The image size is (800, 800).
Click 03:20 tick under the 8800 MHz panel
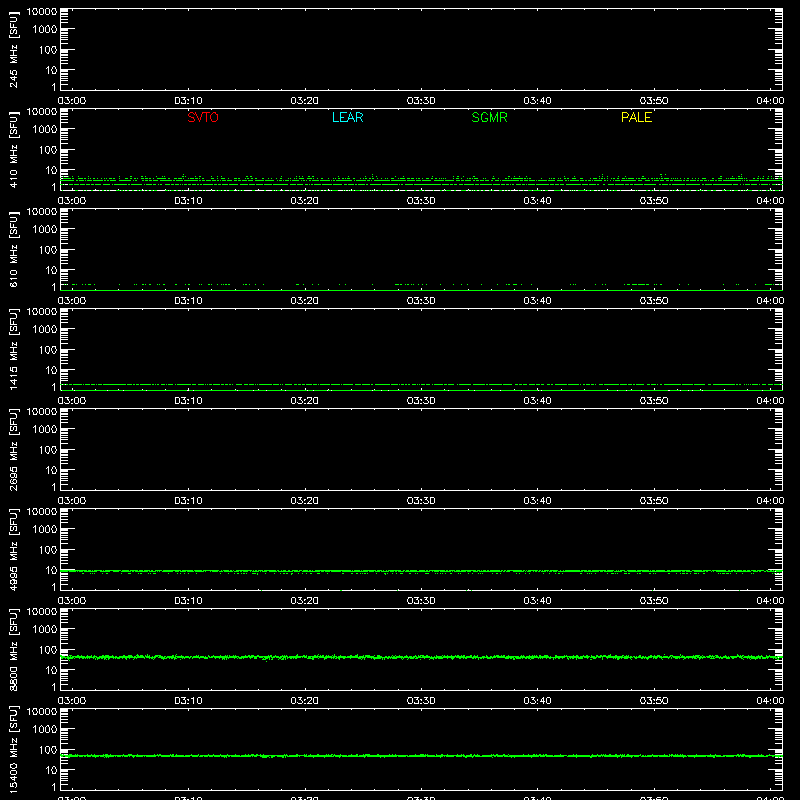(305, 701)
